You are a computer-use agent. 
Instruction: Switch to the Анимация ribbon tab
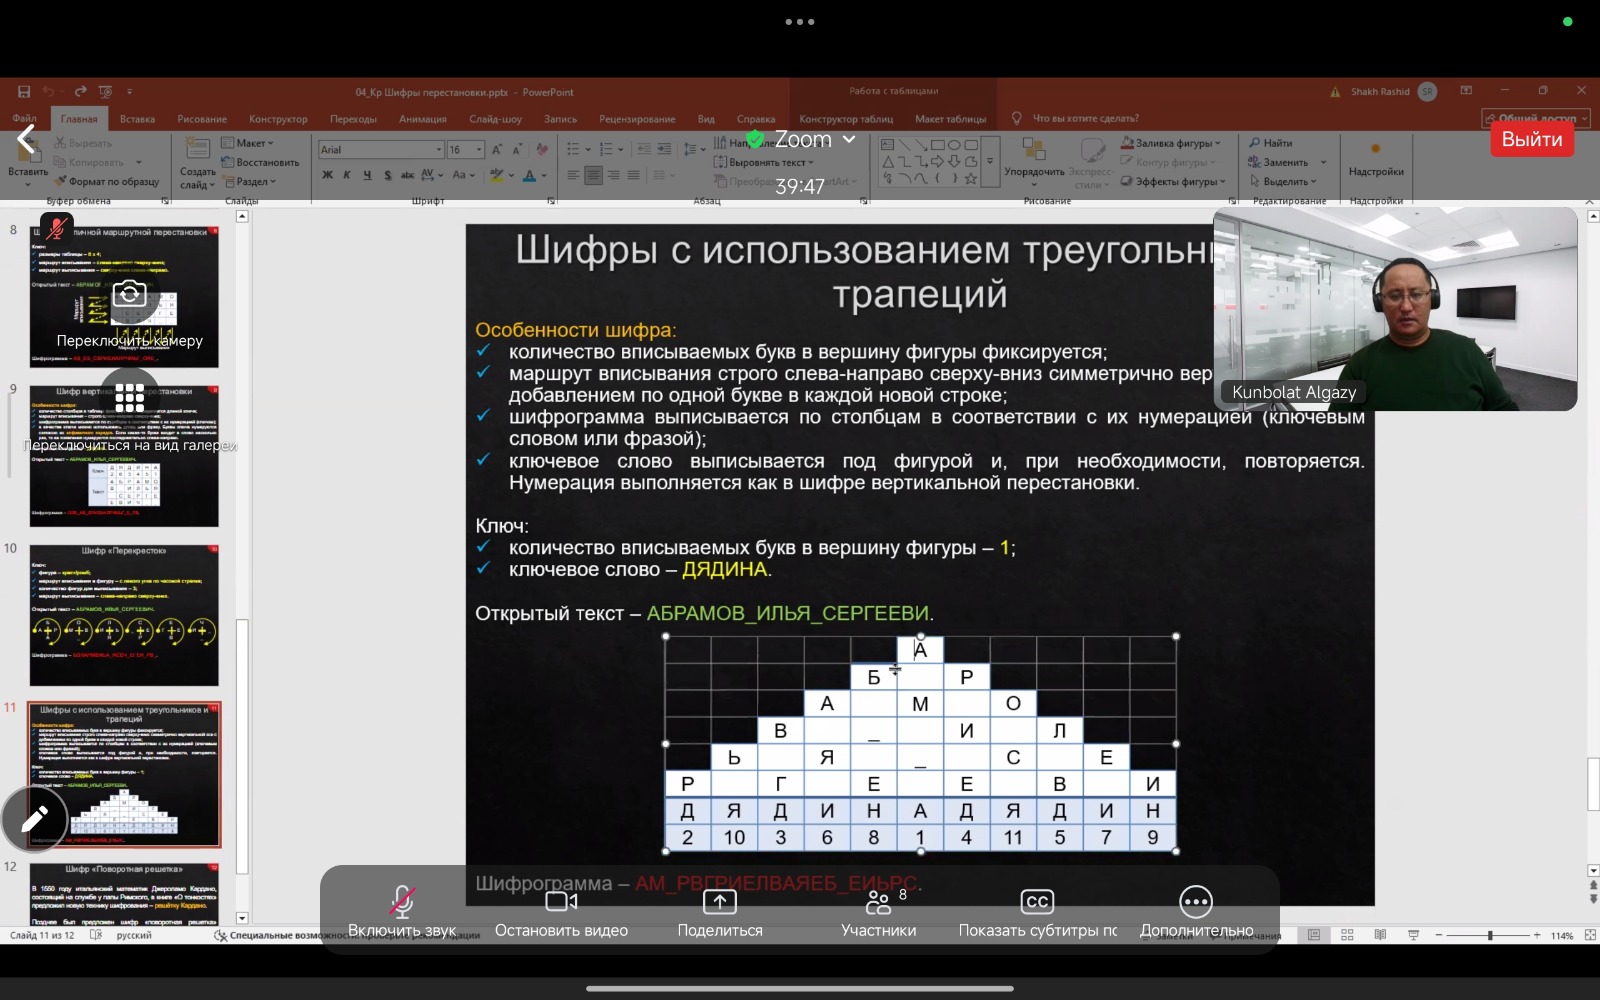pos(422,119)
